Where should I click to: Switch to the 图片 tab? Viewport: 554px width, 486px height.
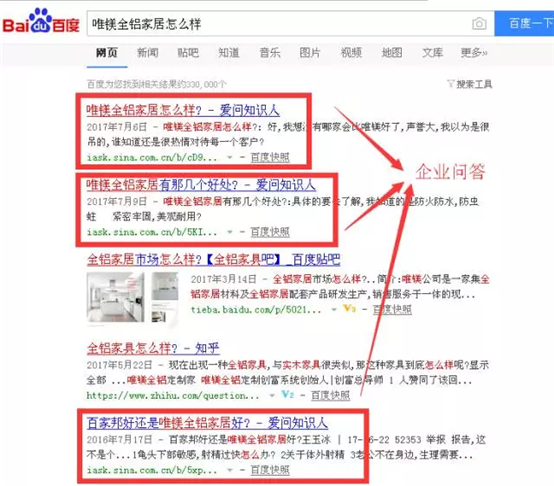(310, 53)
